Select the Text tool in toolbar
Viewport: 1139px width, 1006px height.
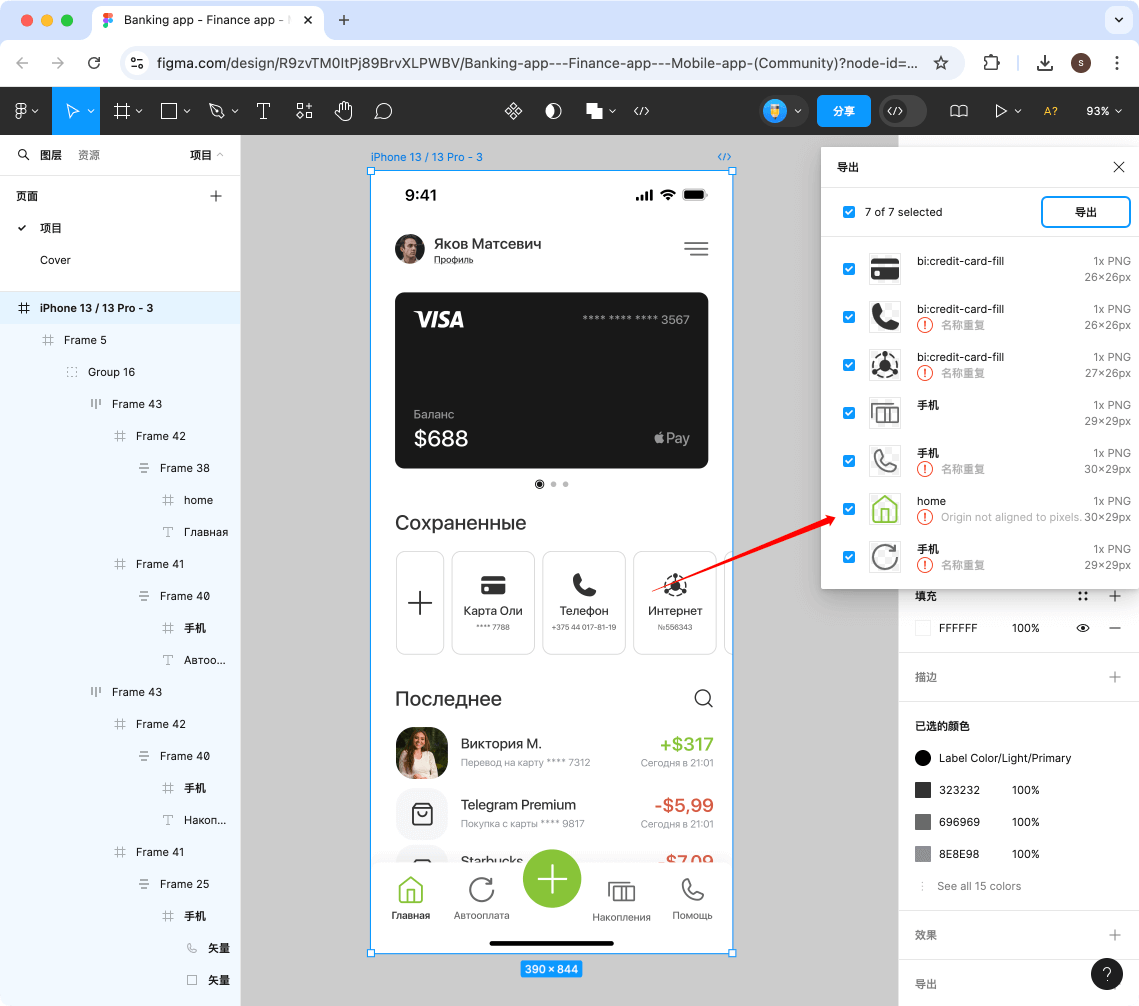pyautogui.click(x=264, y=111)
